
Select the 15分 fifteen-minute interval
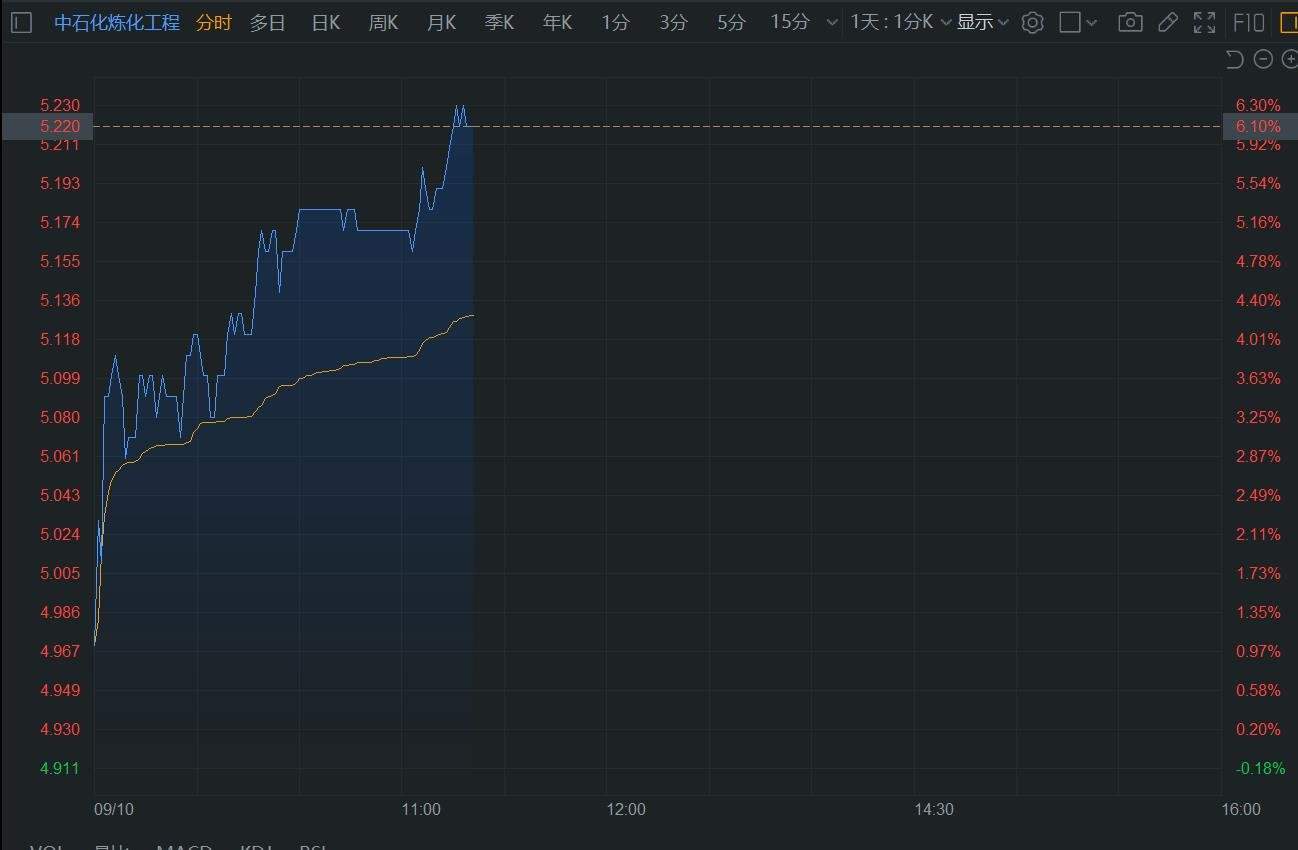(x=790, y=22)
